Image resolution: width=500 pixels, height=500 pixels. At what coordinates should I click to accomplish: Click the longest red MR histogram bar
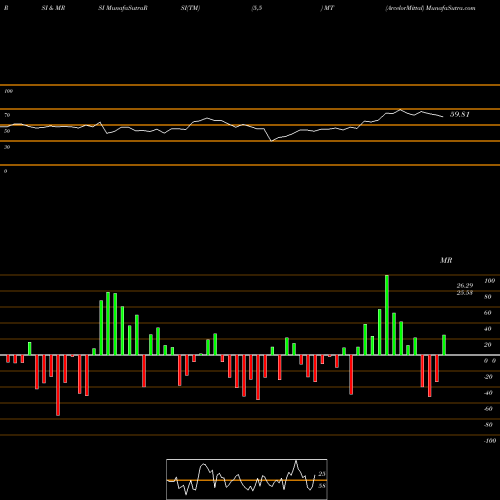58,385
